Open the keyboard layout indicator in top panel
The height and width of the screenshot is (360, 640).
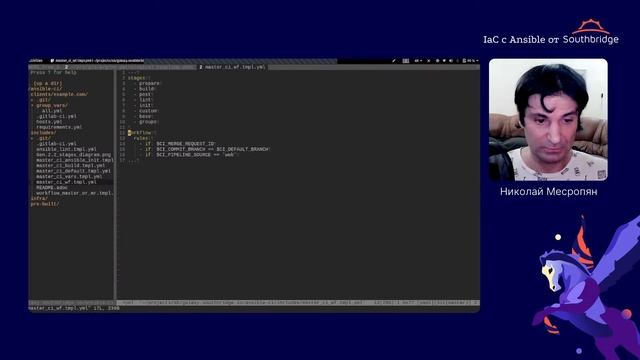(x=418, y=61)
